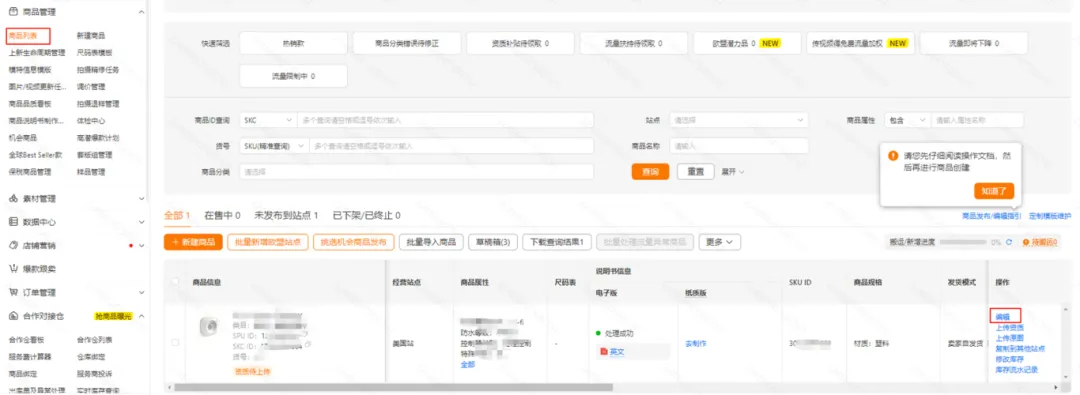Click the 批量导入商品 button
1080x395 pixels.
pyautogui.click(x=430, y=242)
